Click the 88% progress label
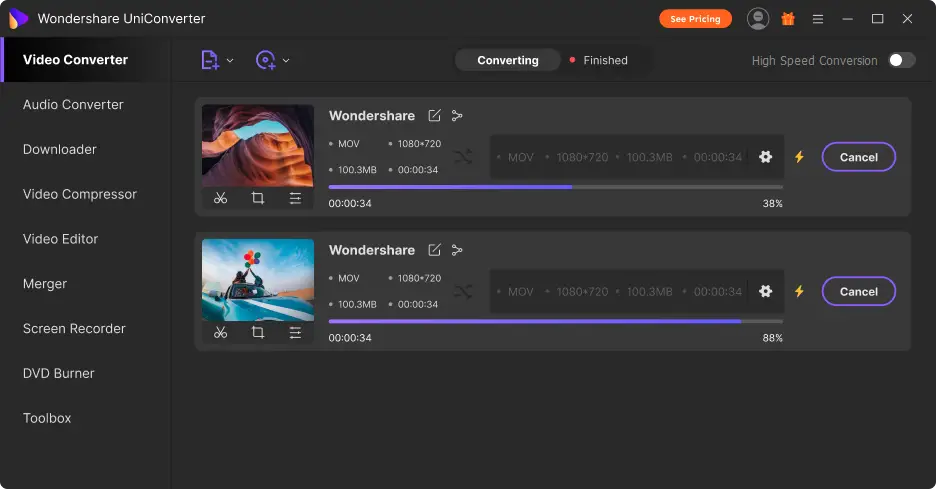 click(x=772, y=338)
